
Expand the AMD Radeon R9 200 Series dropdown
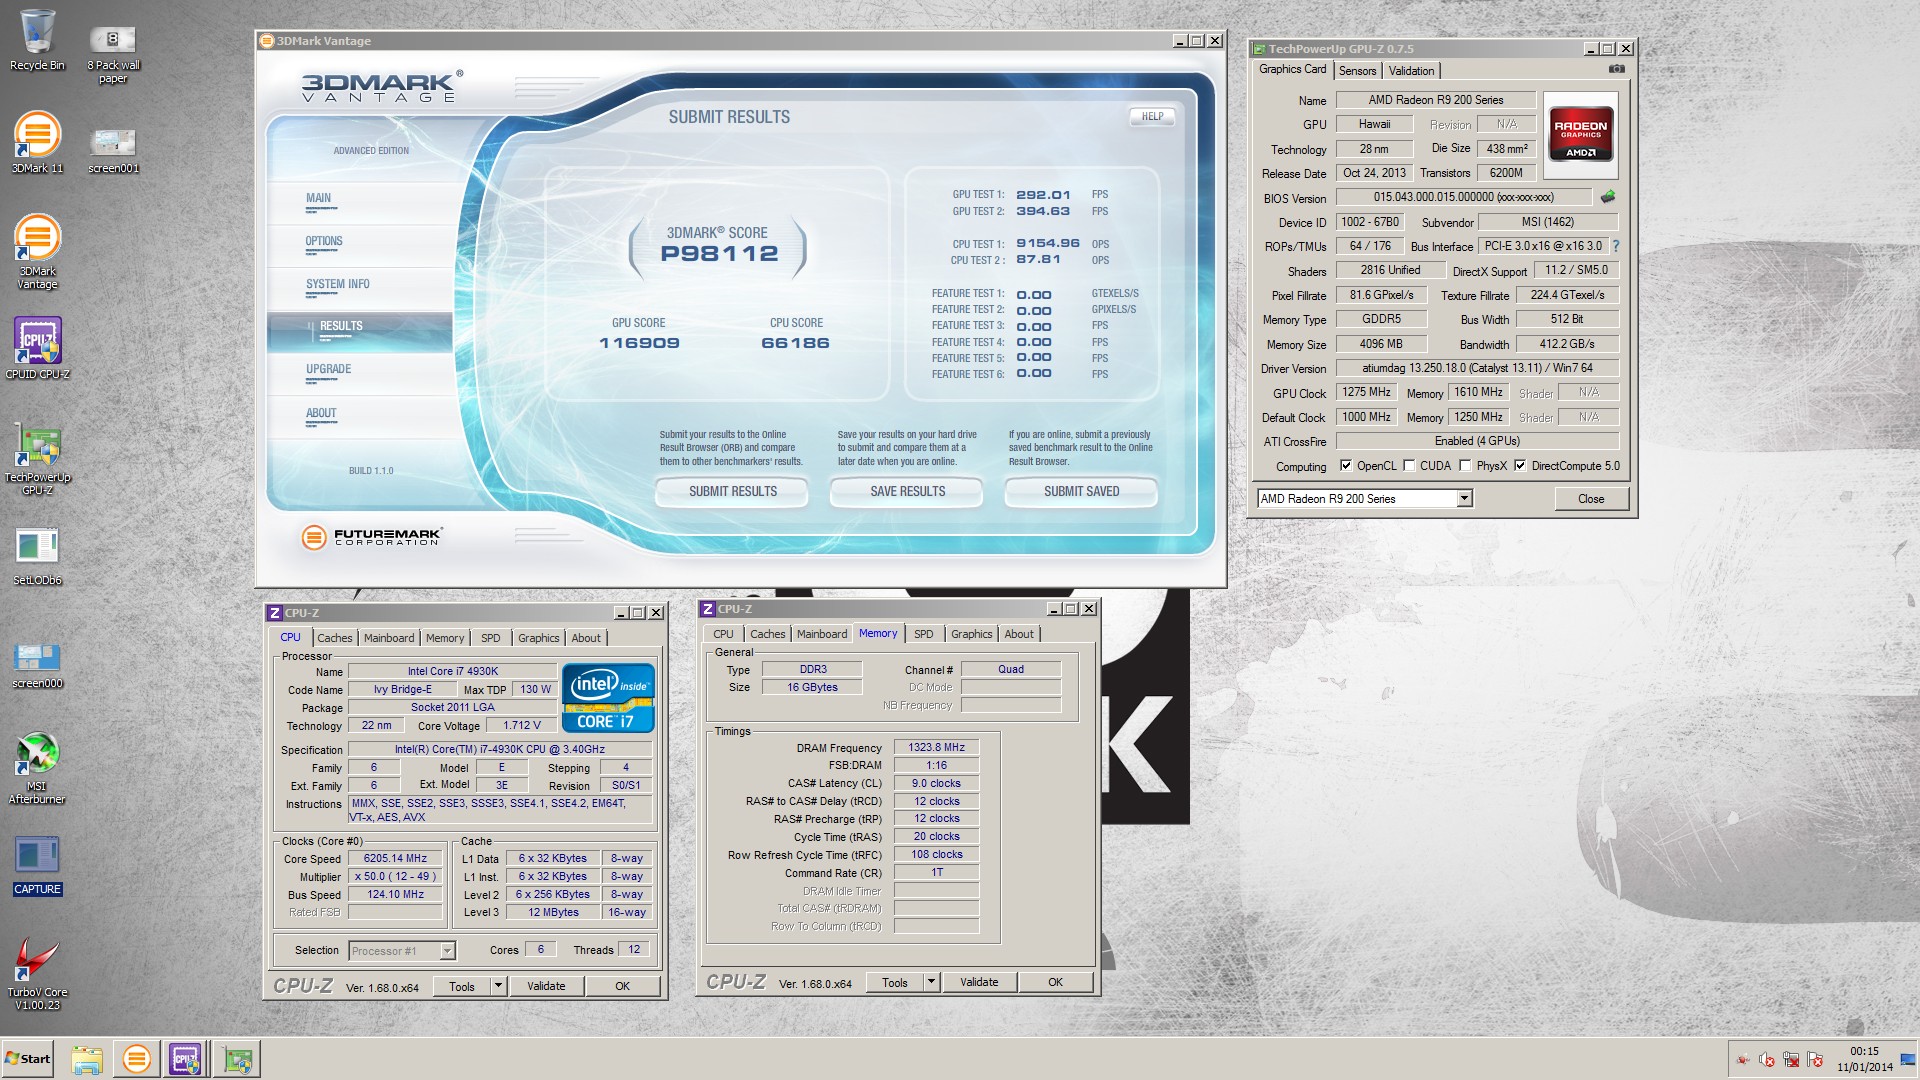coord(1464,498)
